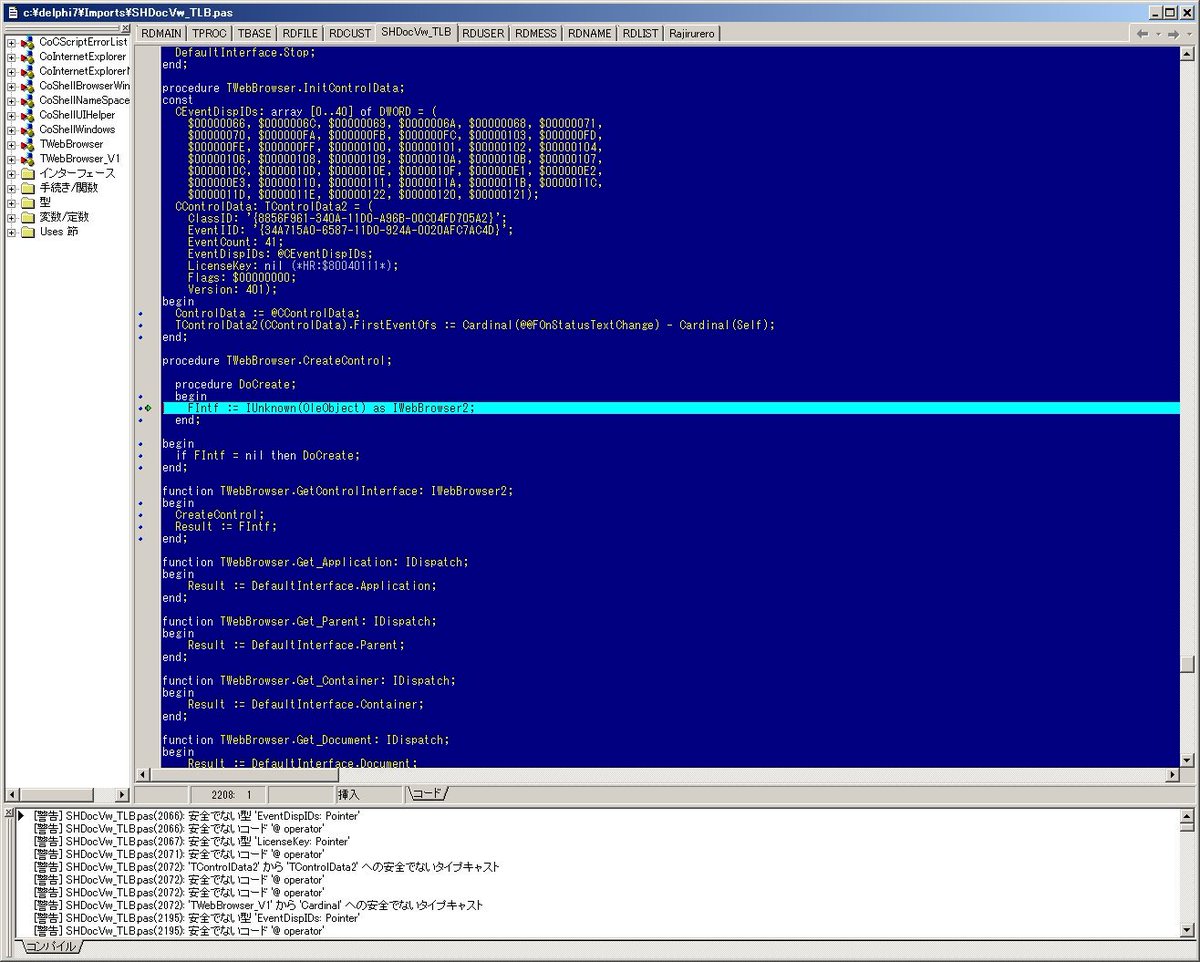Viewport: 1200px width, 962px height.
Task: Expand the CoShellWindows tree node
Action: coord(11,130)
